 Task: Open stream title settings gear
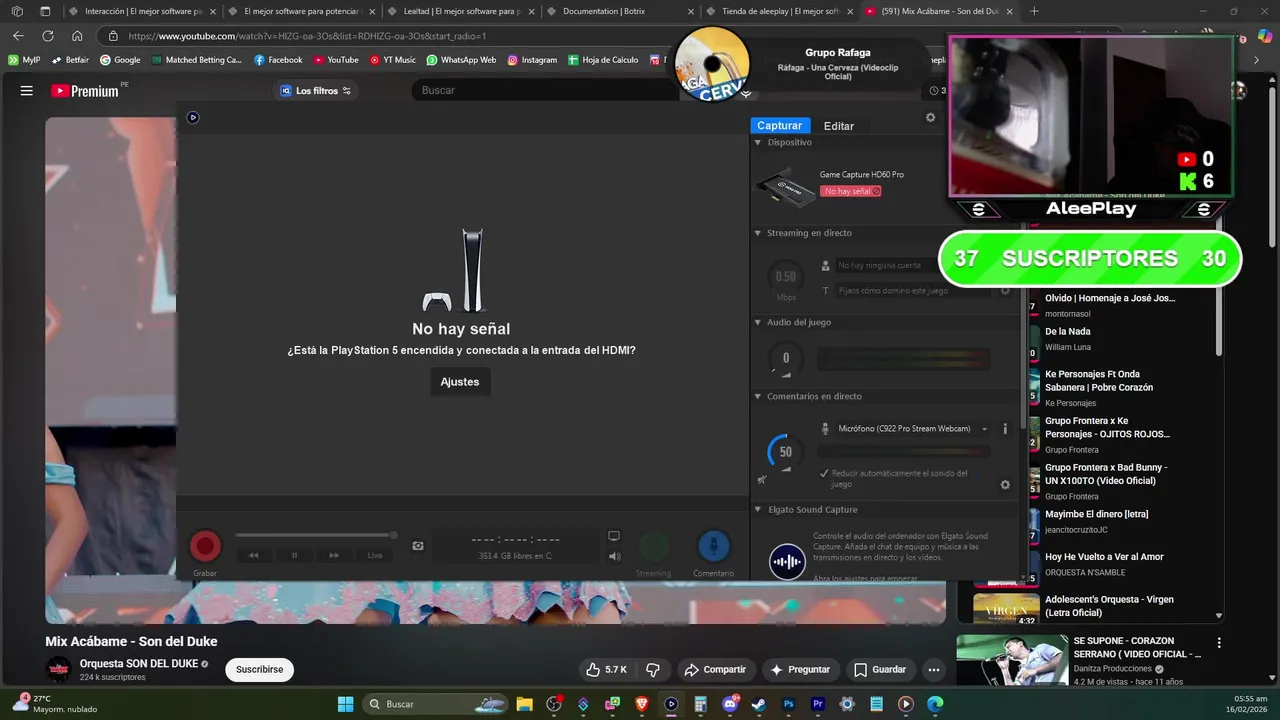pyautogui.click(x=1005, y=291)
